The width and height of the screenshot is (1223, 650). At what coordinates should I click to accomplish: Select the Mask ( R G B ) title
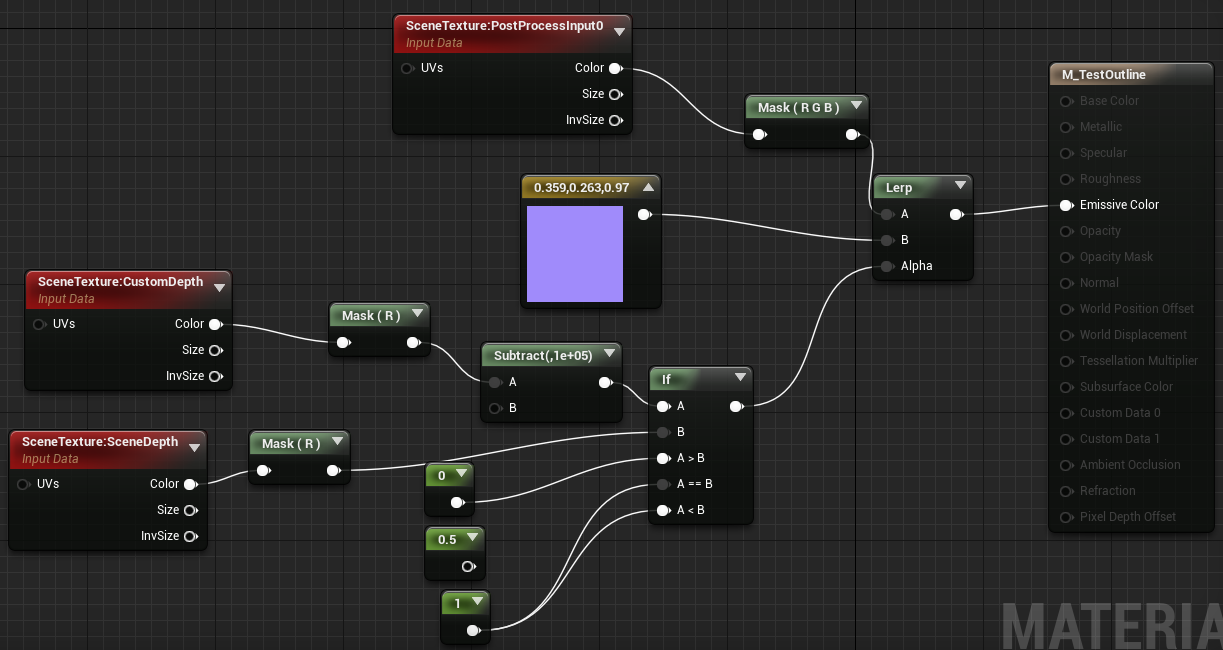[x=798, y=107]
